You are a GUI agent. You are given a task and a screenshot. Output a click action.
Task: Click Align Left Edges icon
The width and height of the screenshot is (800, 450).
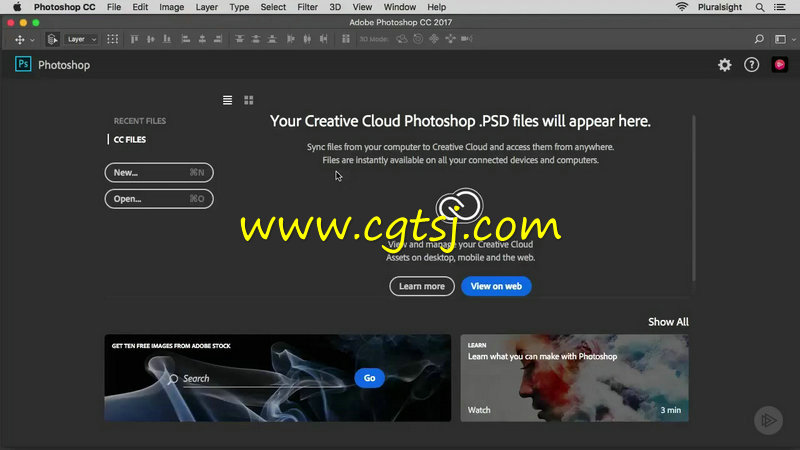pyautogui.click(x=186, y=39)
